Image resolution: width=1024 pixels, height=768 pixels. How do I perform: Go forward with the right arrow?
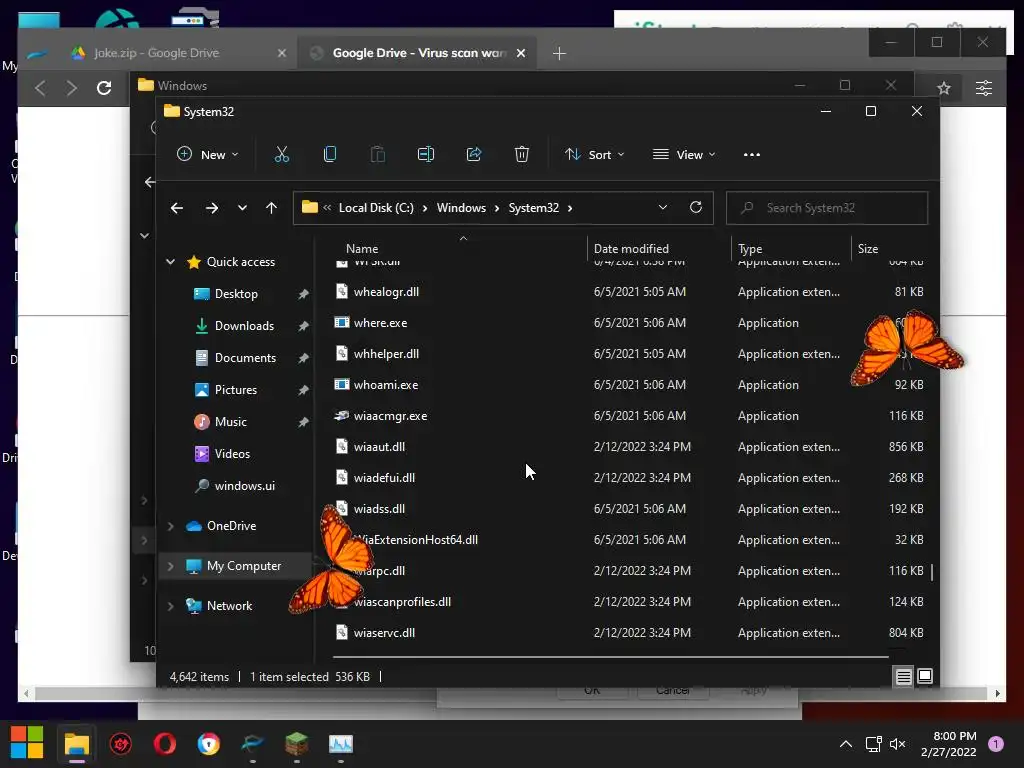click(x=212, y=208)
